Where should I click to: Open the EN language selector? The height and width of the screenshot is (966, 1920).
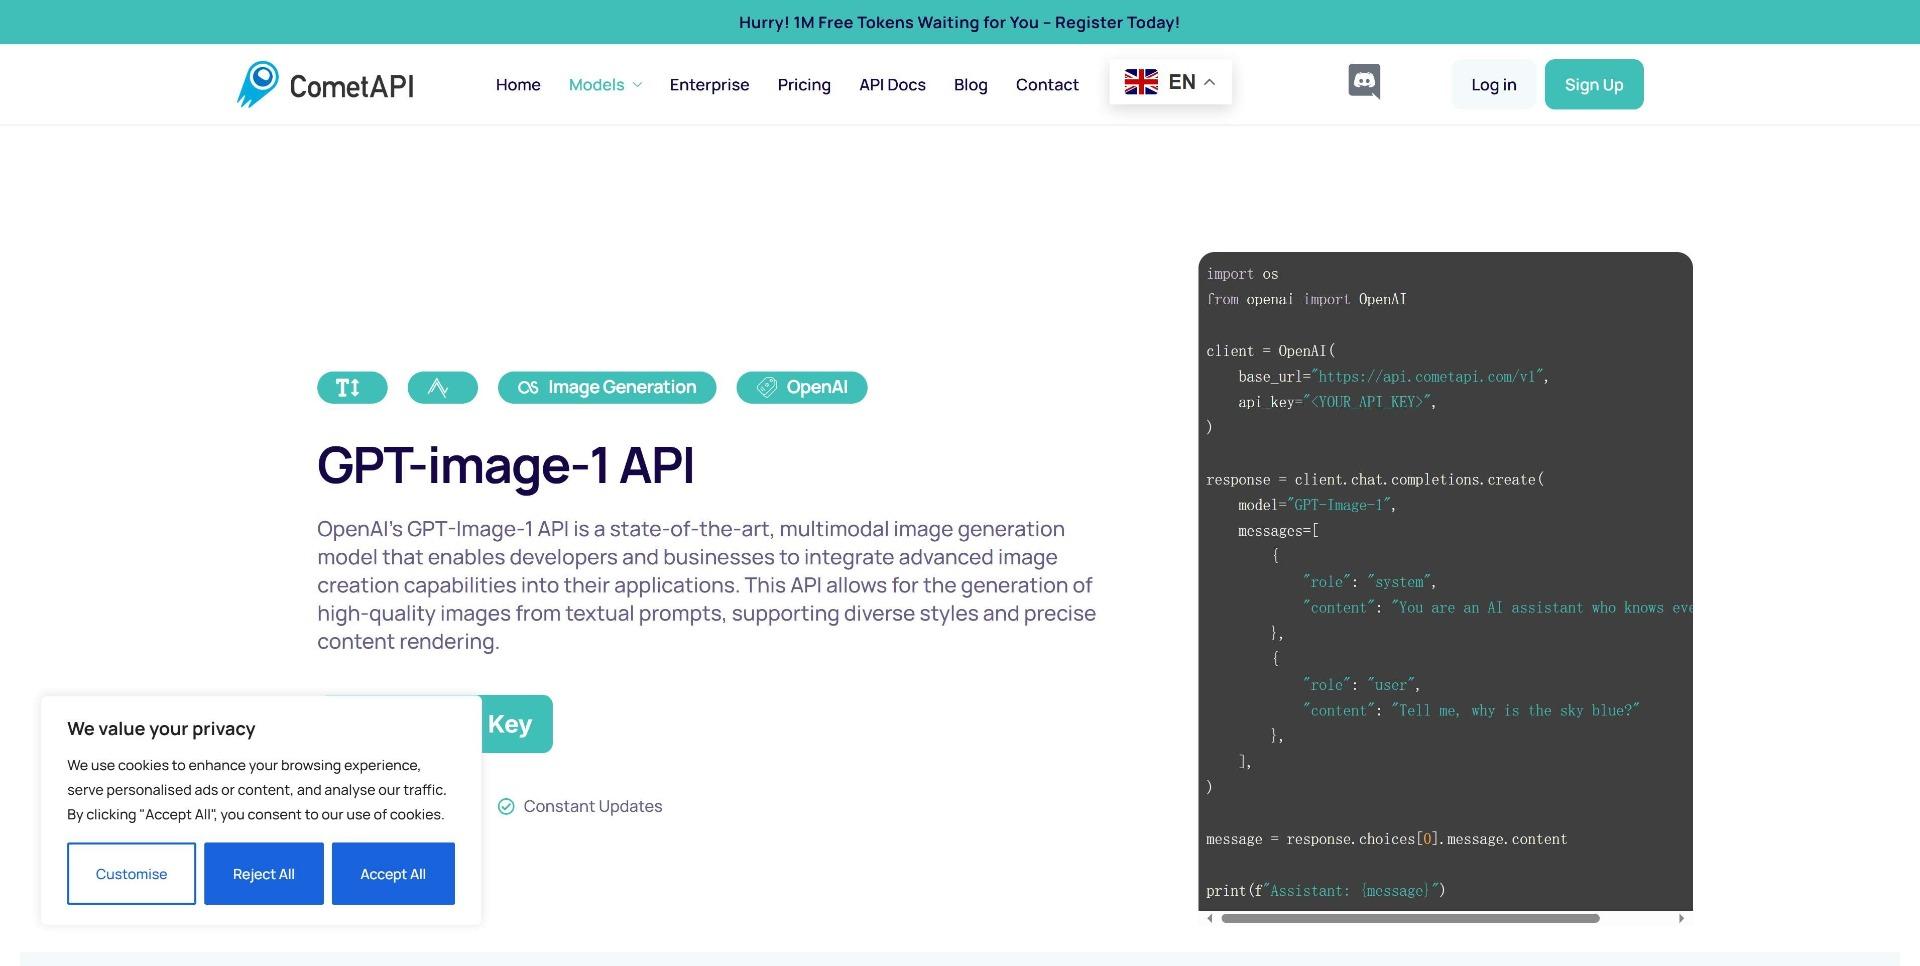[x=1170, y=82]
